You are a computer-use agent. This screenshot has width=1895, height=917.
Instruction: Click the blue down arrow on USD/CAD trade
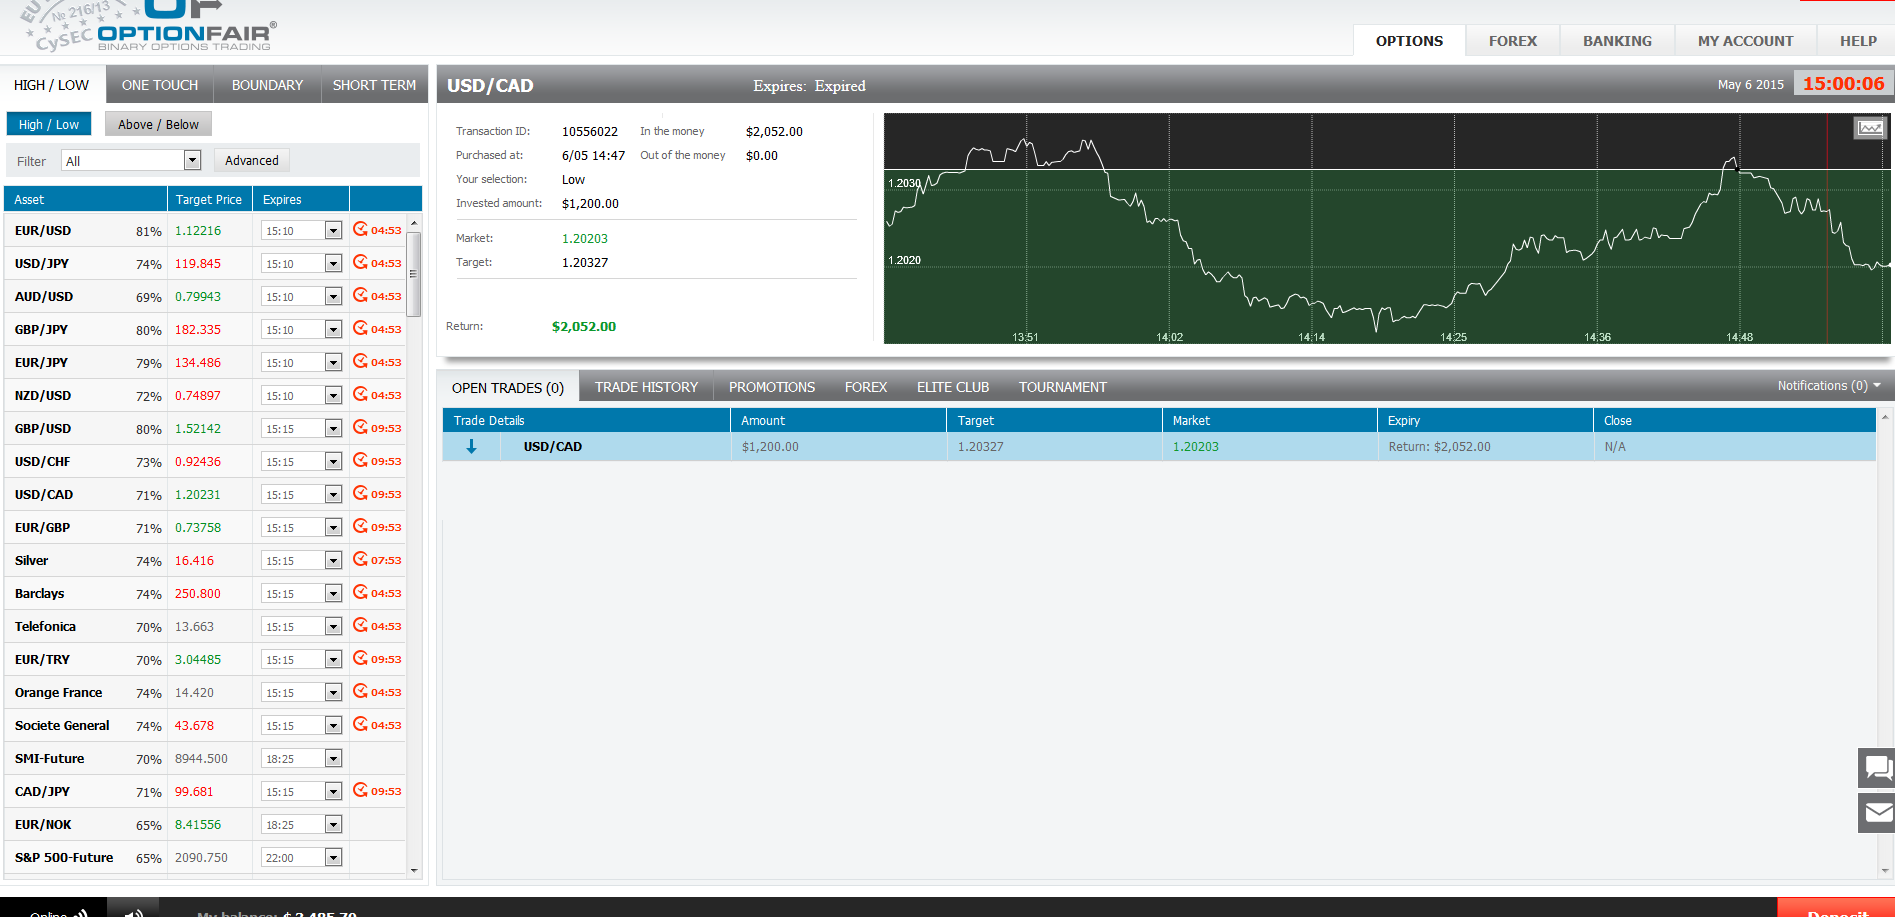[x=471, y=447]
